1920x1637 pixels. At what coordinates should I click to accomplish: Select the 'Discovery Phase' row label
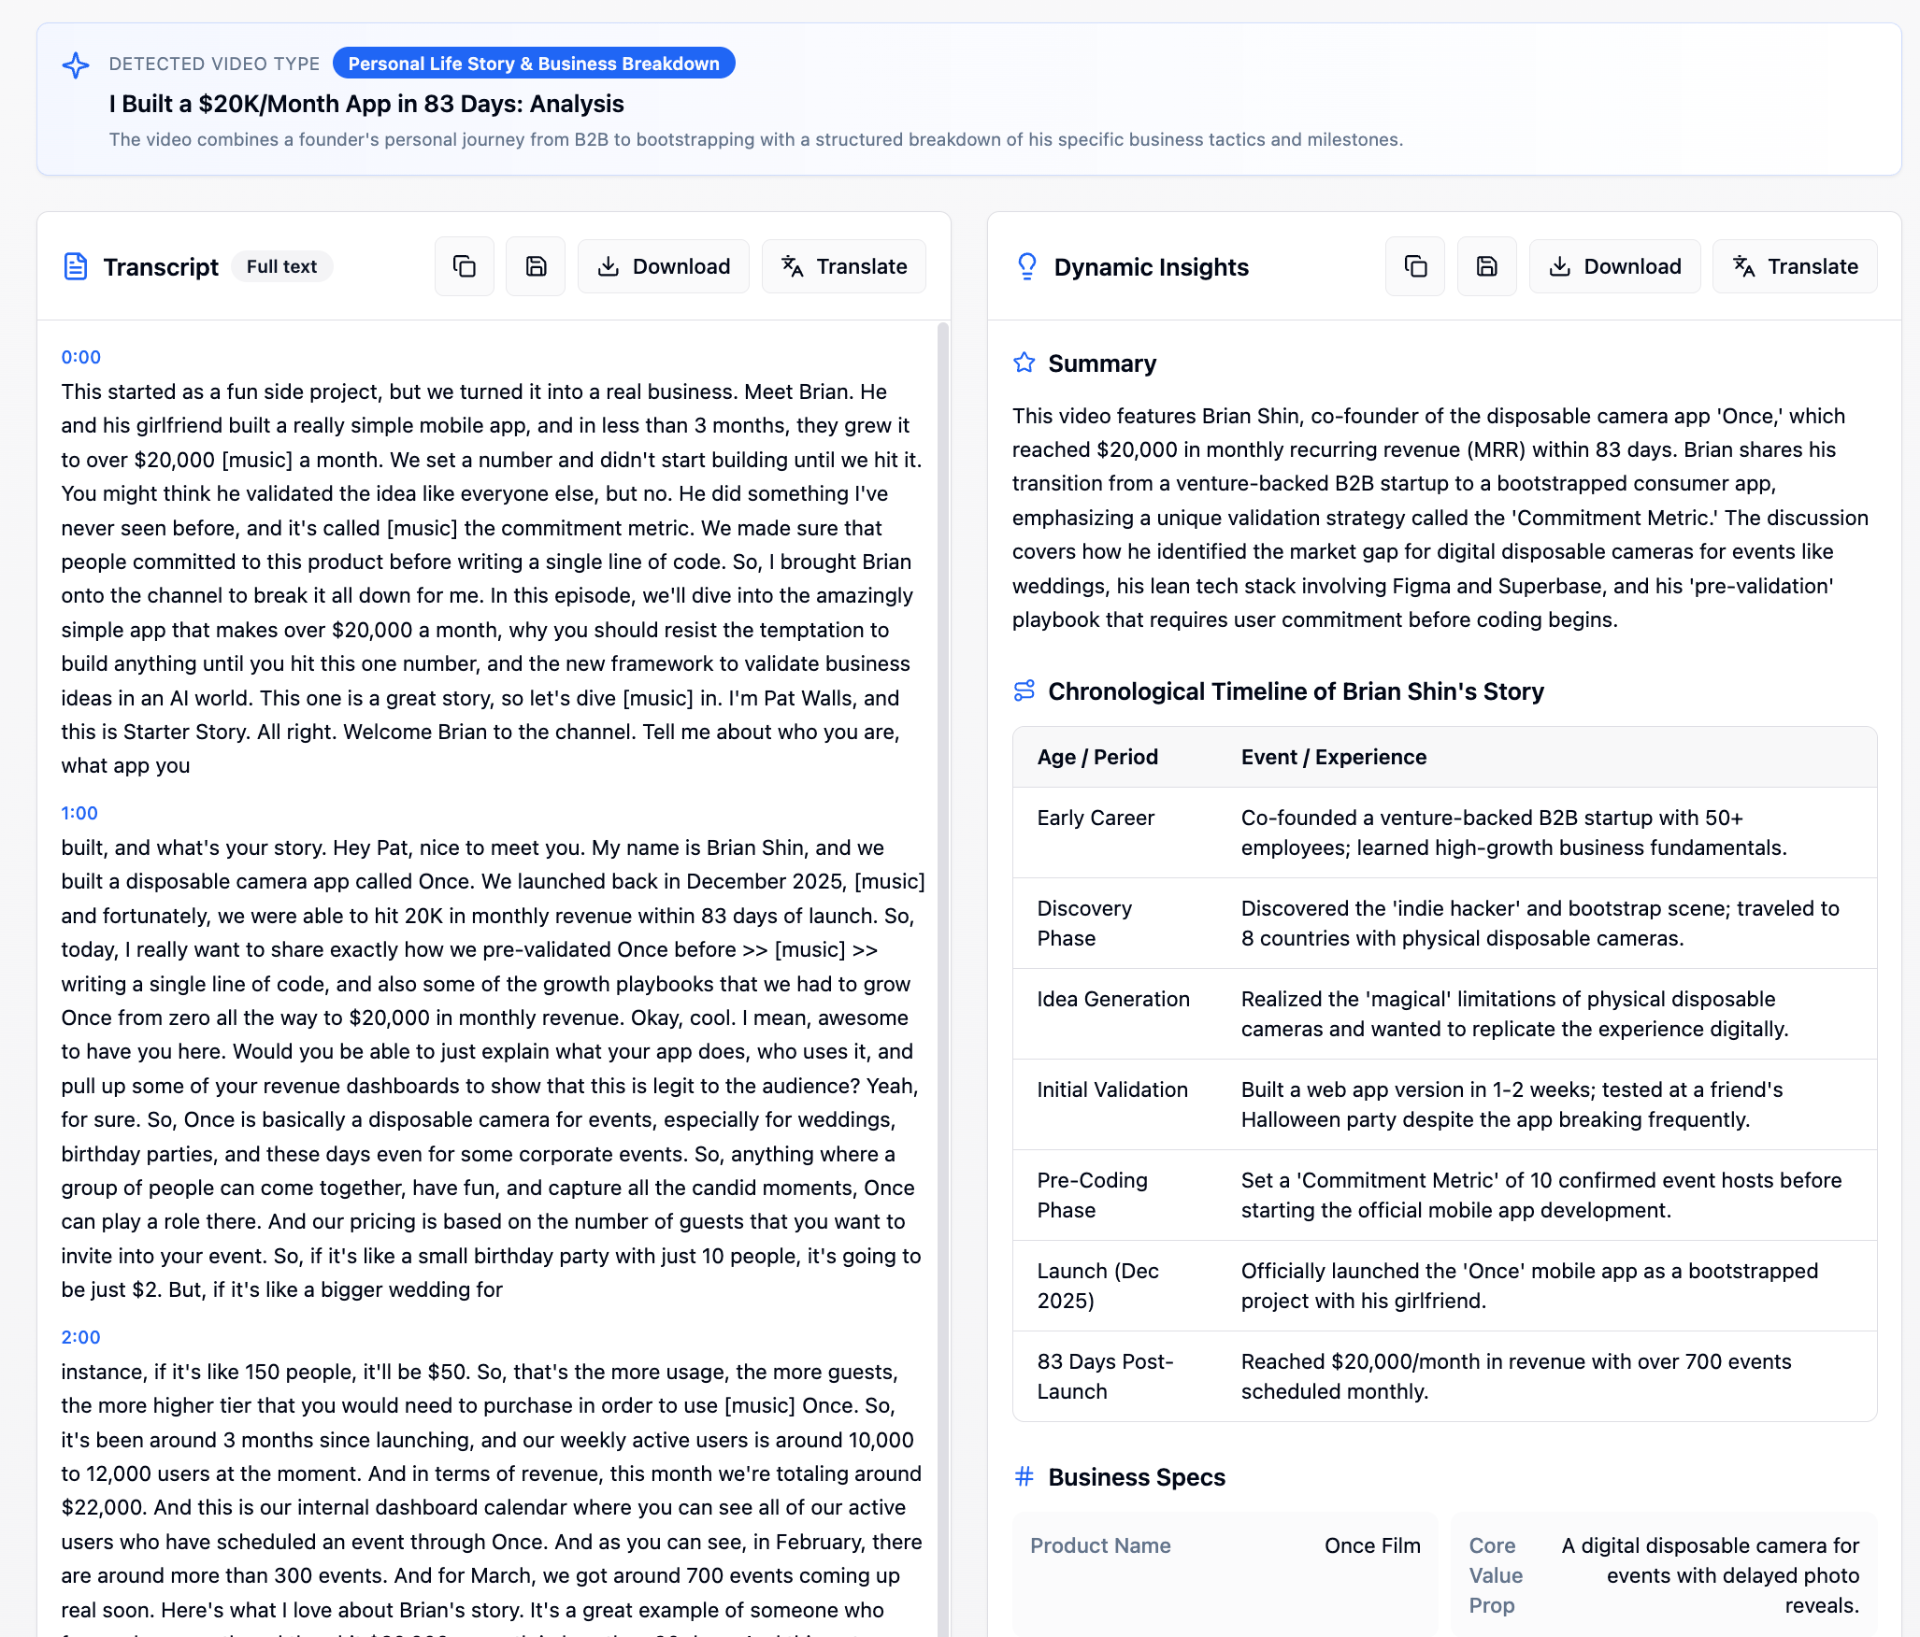coord(1084,923)
